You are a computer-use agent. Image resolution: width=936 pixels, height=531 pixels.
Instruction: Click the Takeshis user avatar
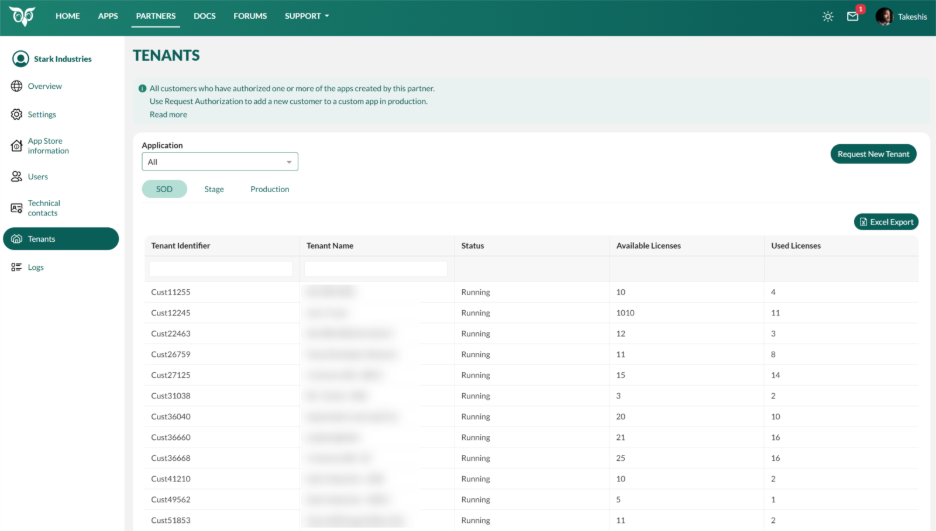pos(884,17)
